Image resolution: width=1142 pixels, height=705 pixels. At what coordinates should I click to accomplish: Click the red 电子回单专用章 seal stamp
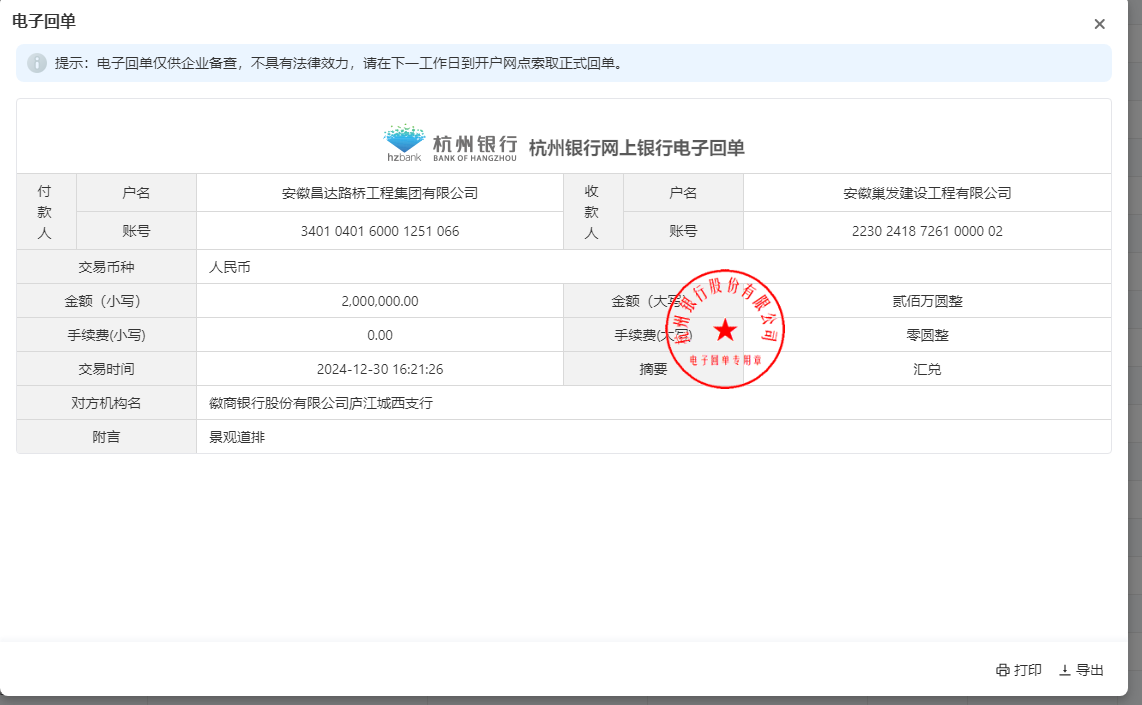tap(725, 329)
